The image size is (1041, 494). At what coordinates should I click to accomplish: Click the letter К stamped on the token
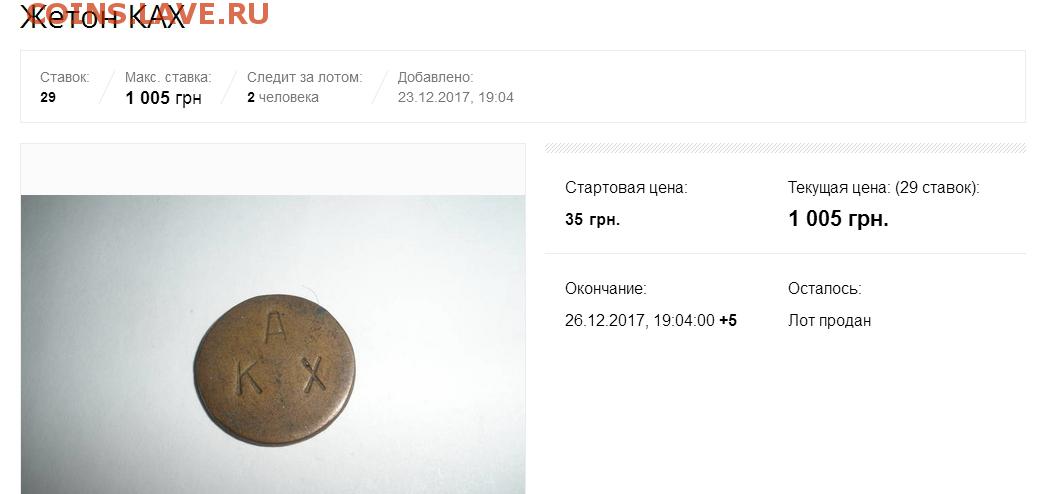coord(249,380)
